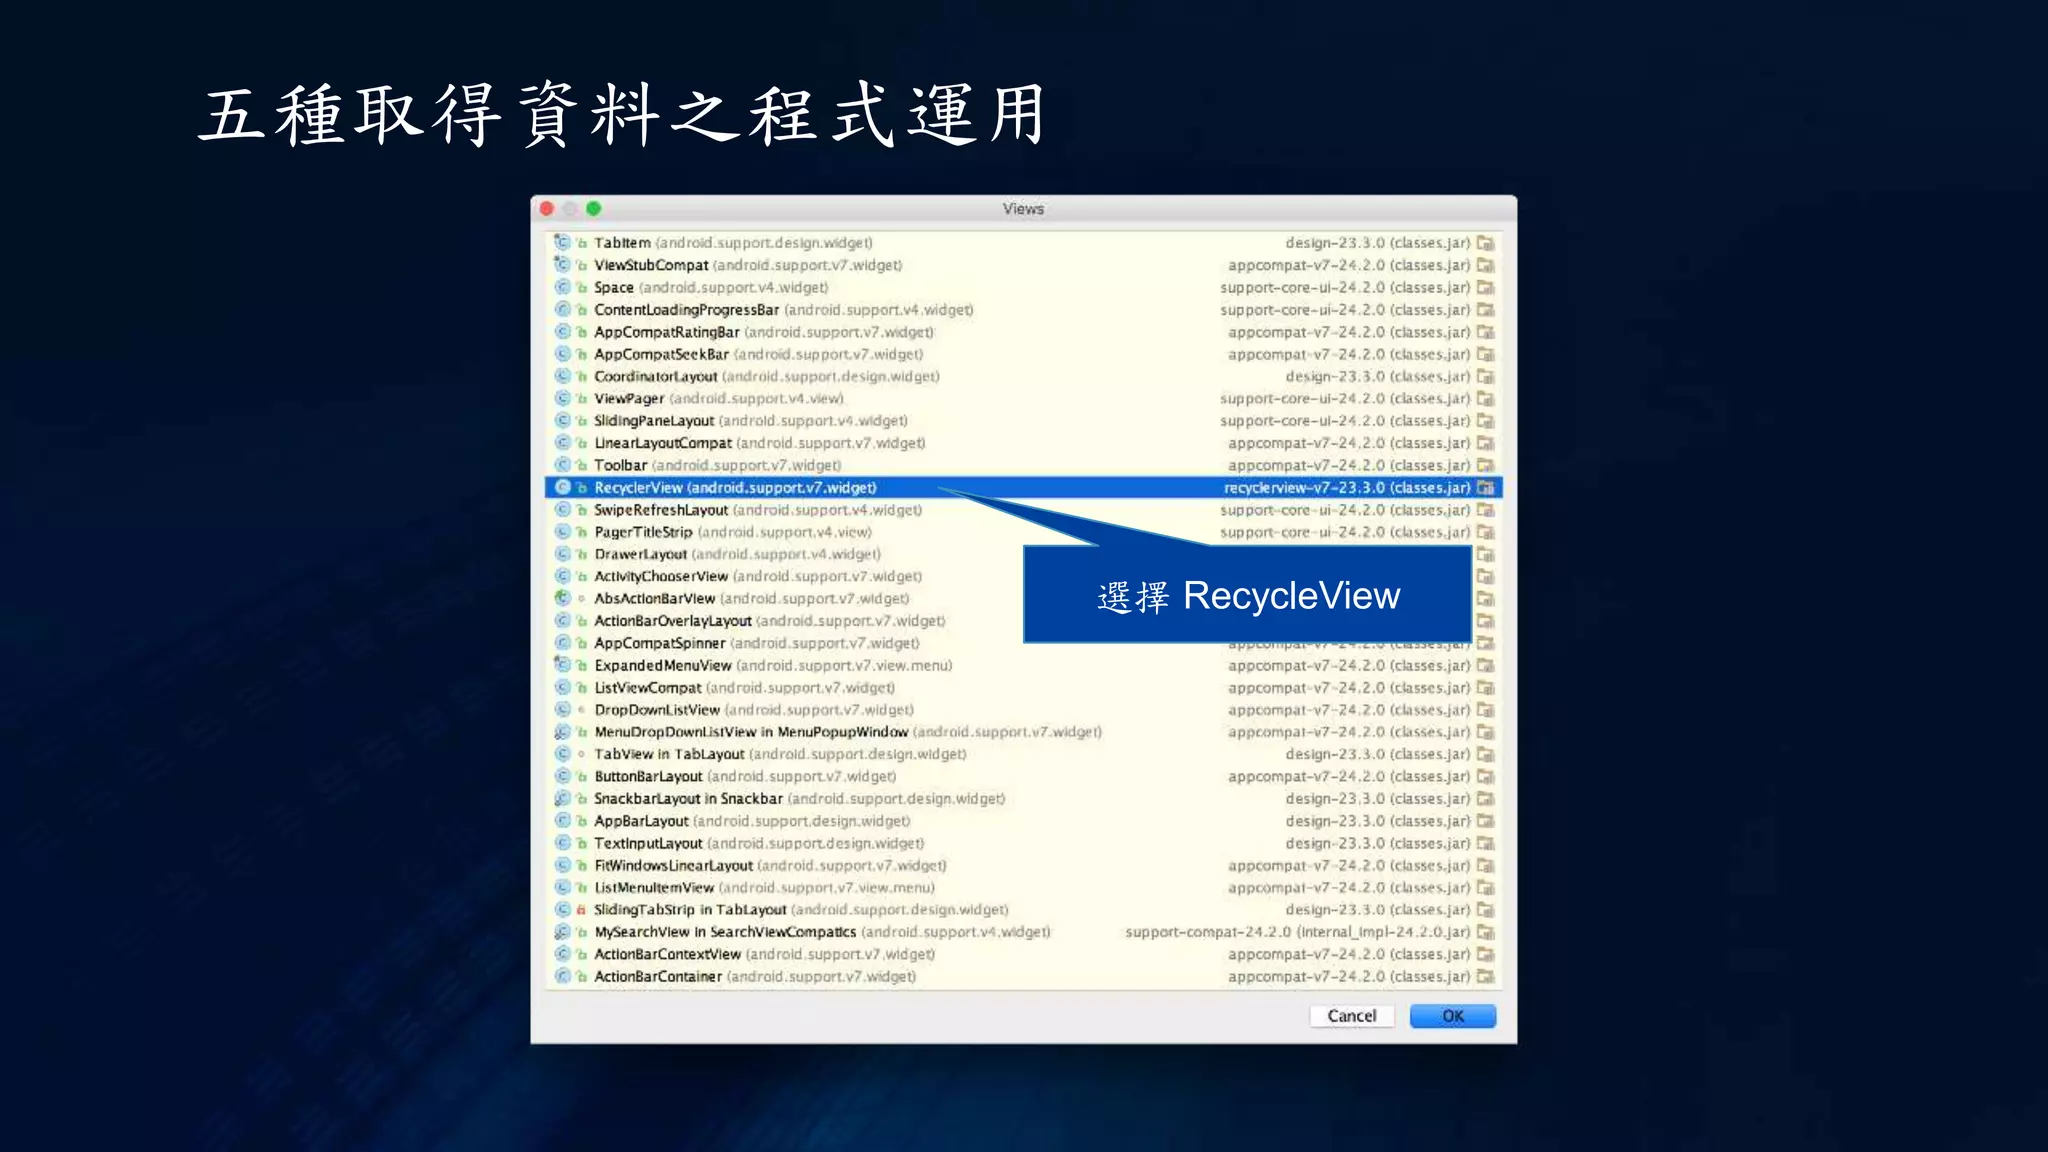Screen dimensions: 2048x1152
Task: Select the Toolbar row
Action: point(1023,465)
